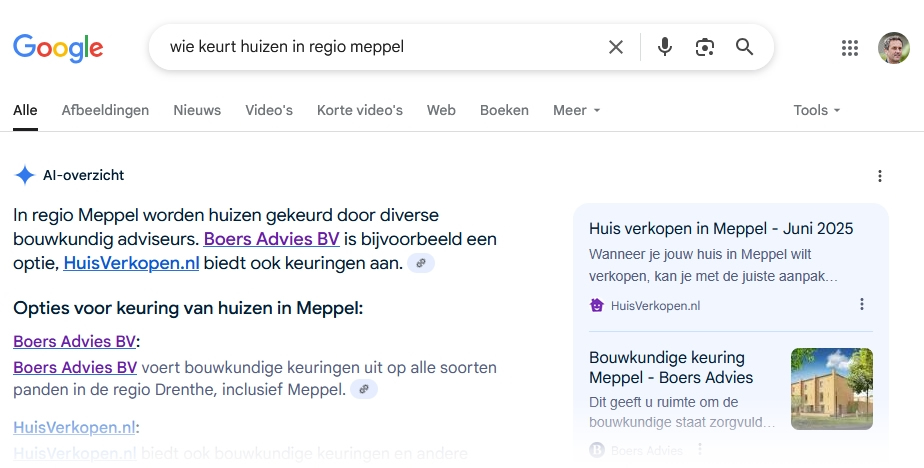This screenshot has height=468, width=924.
Task: Expand the Meer dropdown
Action: click(576, 110)
